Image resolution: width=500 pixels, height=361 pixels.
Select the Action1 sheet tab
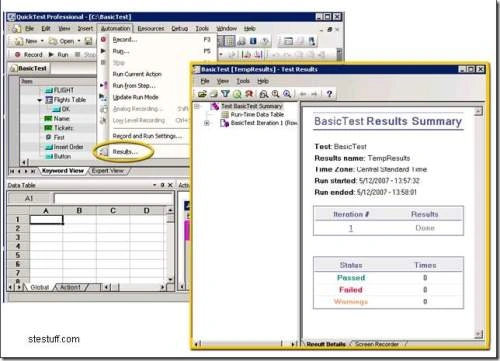click(70, 287)
